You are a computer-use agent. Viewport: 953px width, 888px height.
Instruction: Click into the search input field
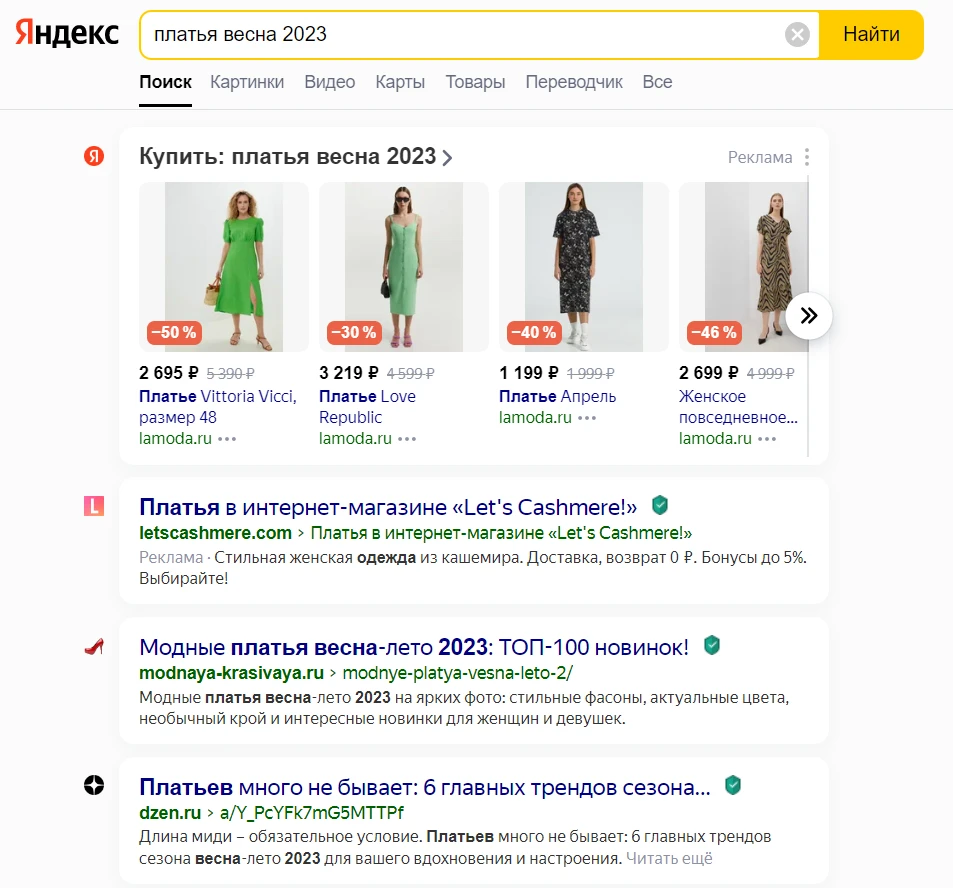pyautogui.click(x=460, y=35)
